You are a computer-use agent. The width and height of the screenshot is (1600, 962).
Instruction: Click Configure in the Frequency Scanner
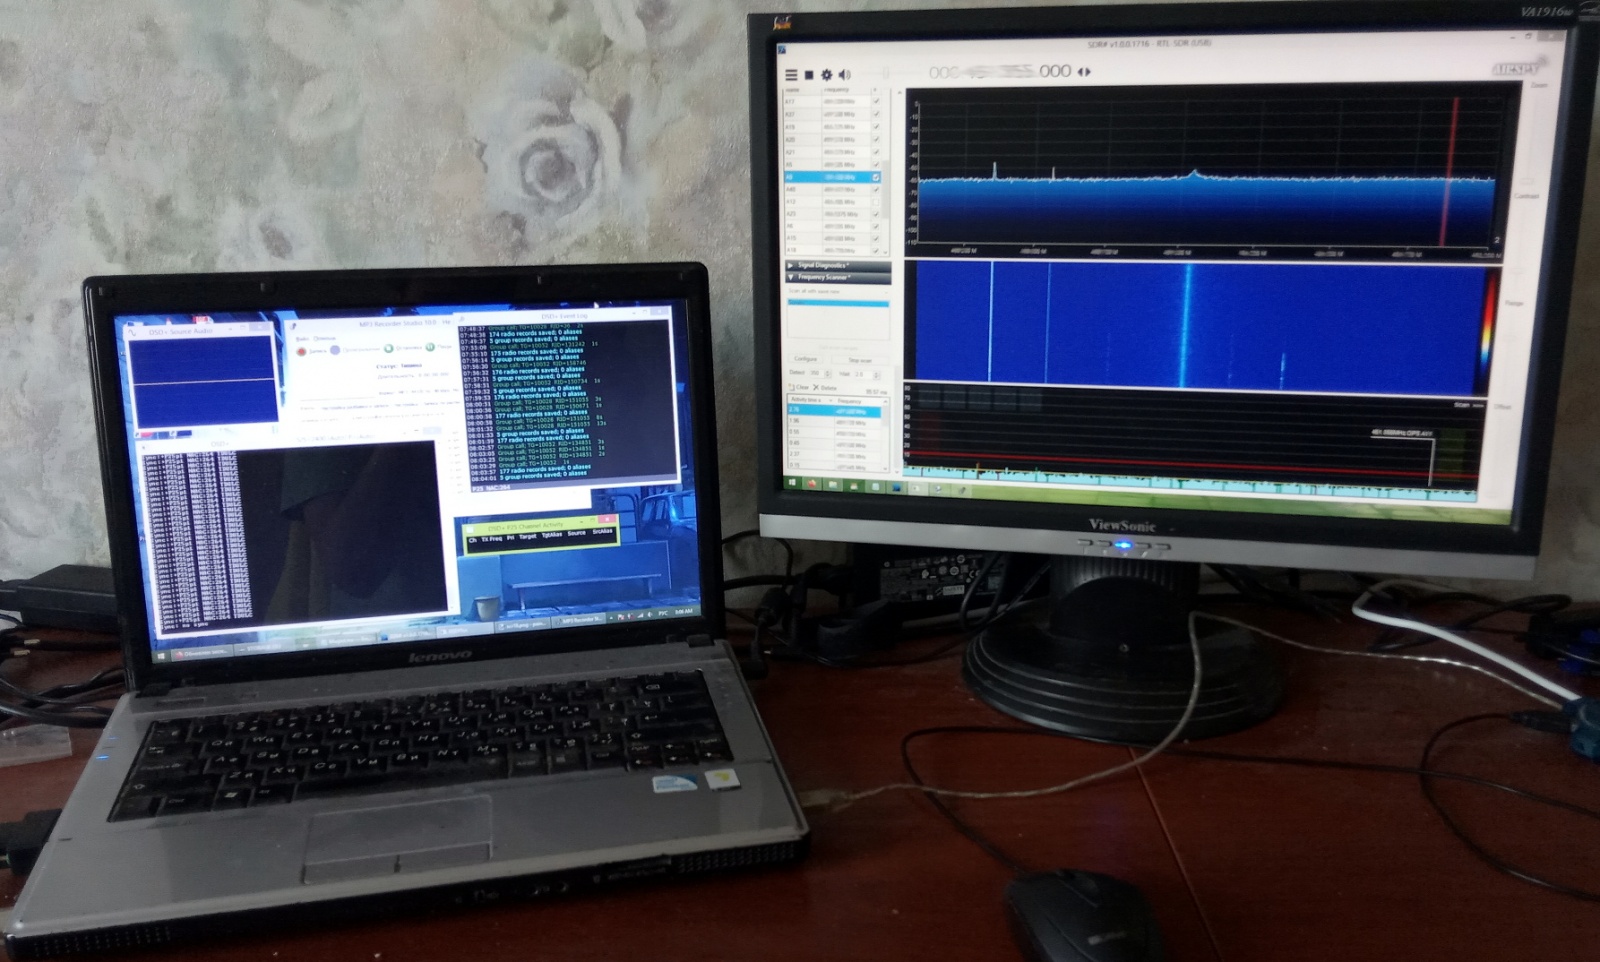[x=806, y=360]
